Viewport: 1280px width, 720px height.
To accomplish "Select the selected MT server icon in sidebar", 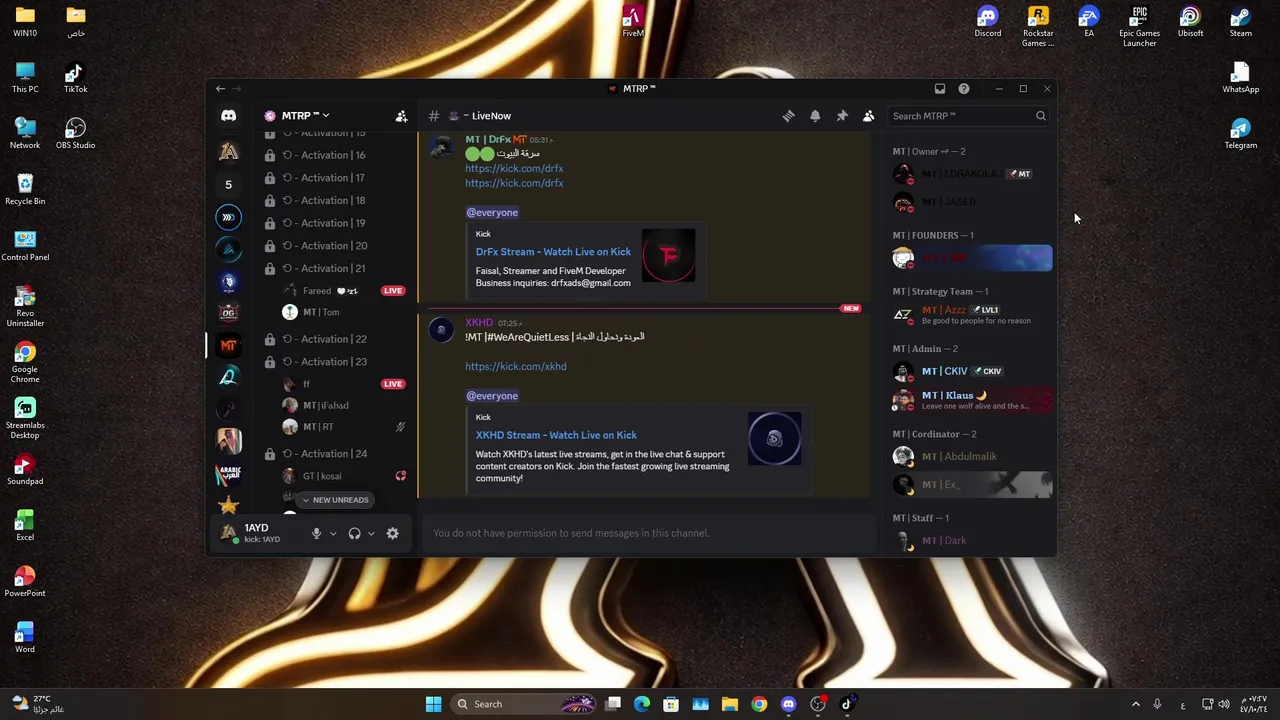I will (x=228, y=345).
